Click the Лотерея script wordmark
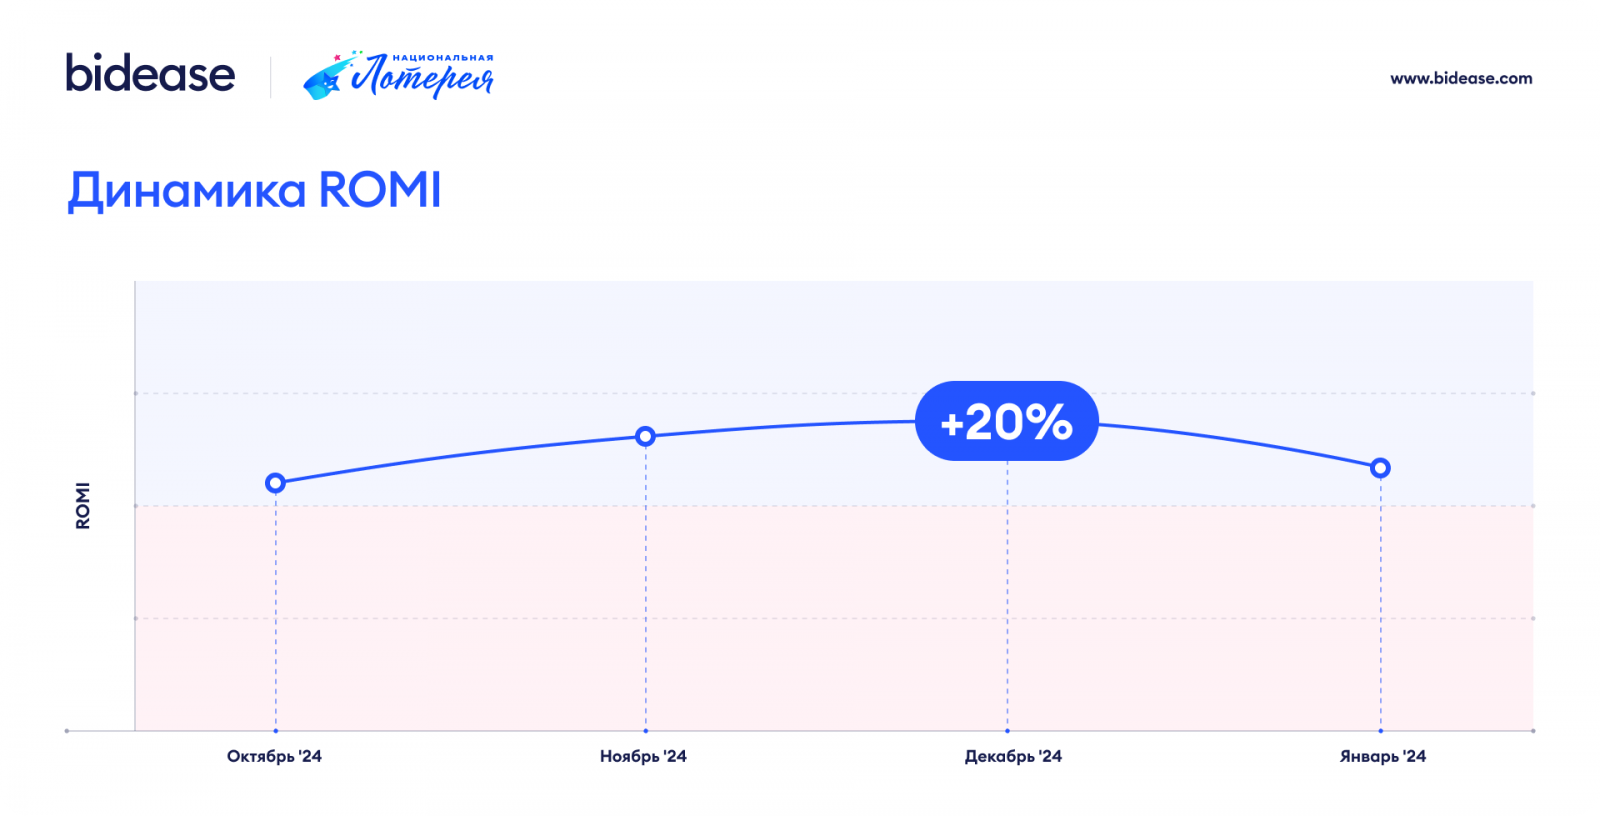The width and height of the screenshot is (1600, 816). tap(423, 79)
